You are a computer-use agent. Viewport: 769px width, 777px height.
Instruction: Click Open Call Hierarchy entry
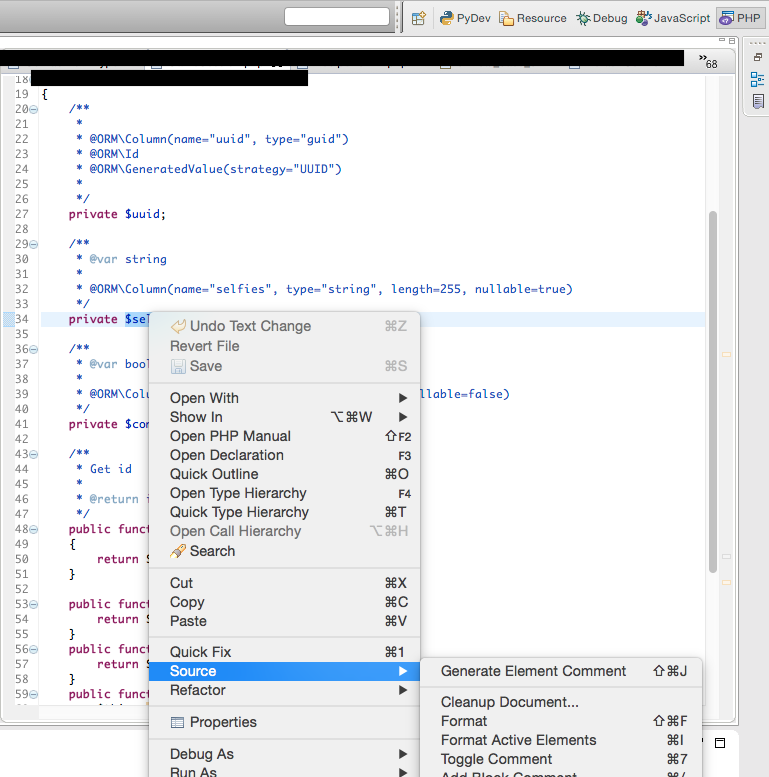(284, 531)
